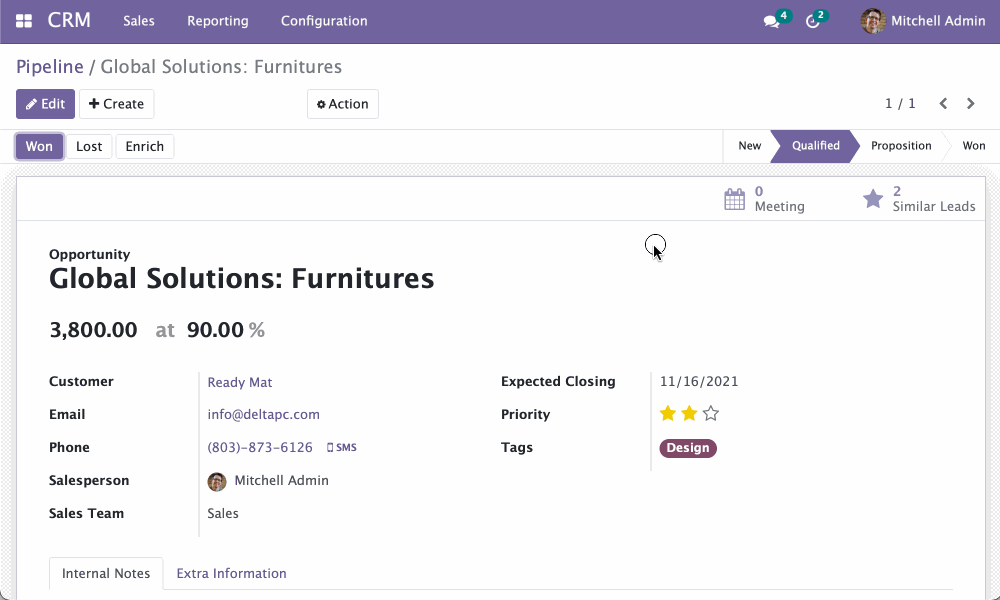Click the Similar Leads star icon

click(x=873, y=199)
